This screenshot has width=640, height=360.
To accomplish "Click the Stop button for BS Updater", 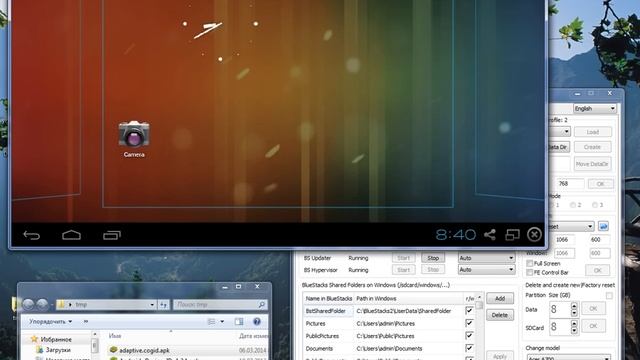I will coord(433,258).
